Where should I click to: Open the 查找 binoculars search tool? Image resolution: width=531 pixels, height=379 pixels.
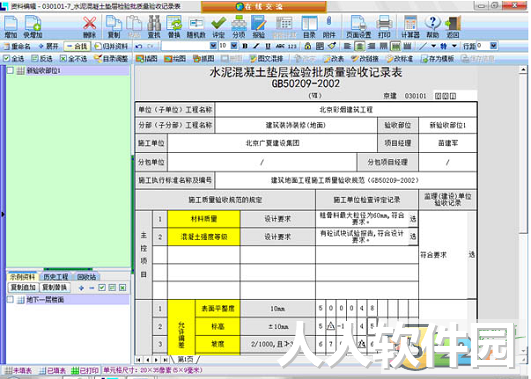click(x=154, y=26)
